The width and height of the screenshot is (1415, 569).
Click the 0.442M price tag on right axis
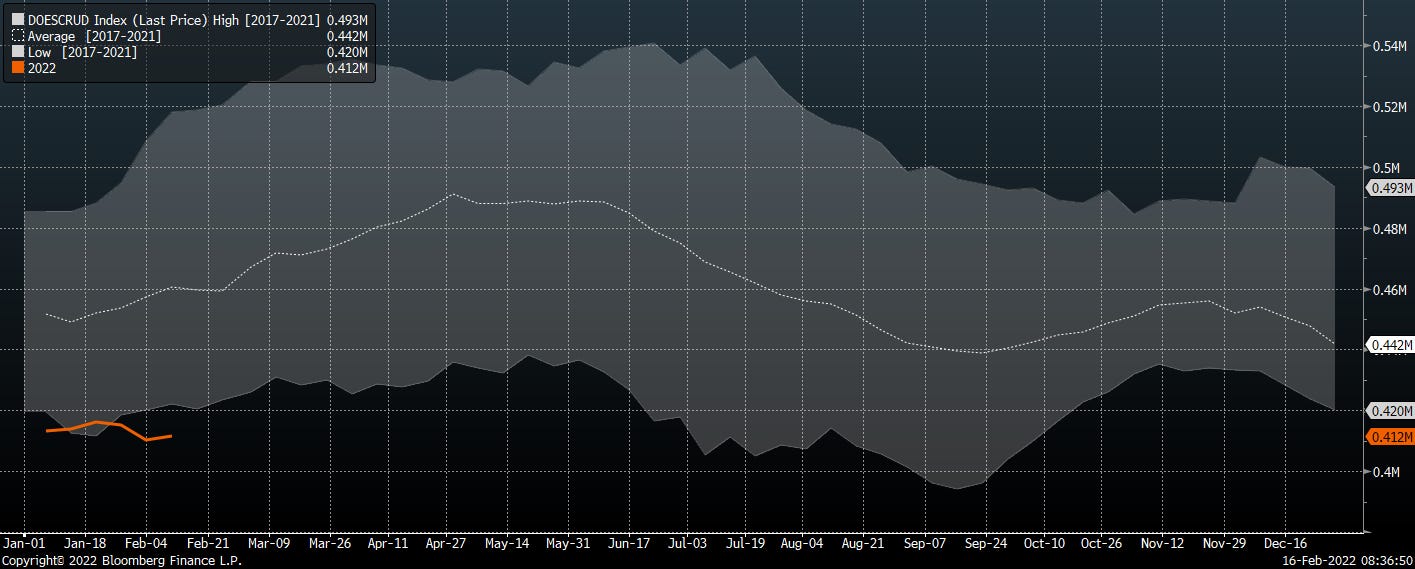point(1390,345)
